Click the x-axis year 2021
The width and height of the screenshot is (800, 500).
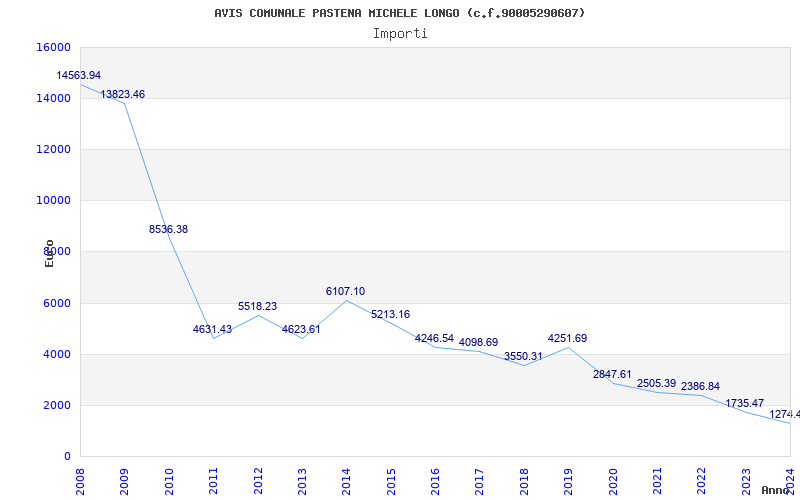(657, 481)
